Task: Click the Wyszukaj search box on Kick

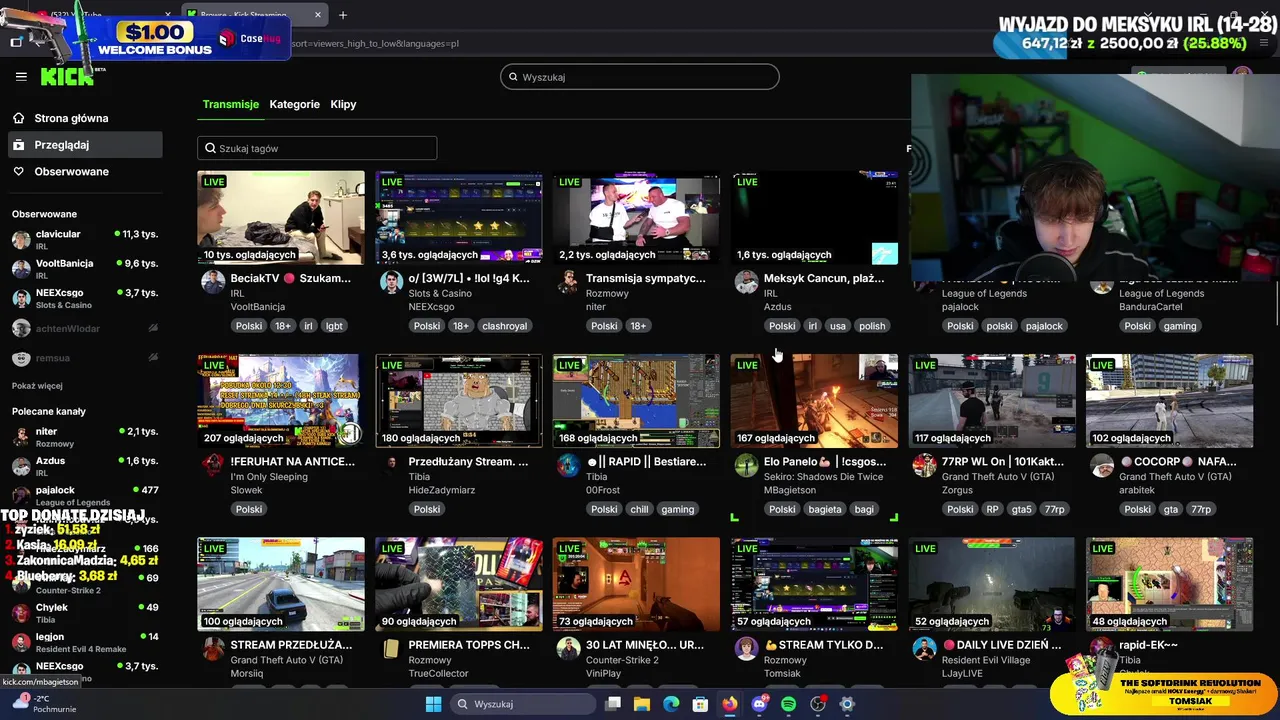Action: [x=640, y=77]
